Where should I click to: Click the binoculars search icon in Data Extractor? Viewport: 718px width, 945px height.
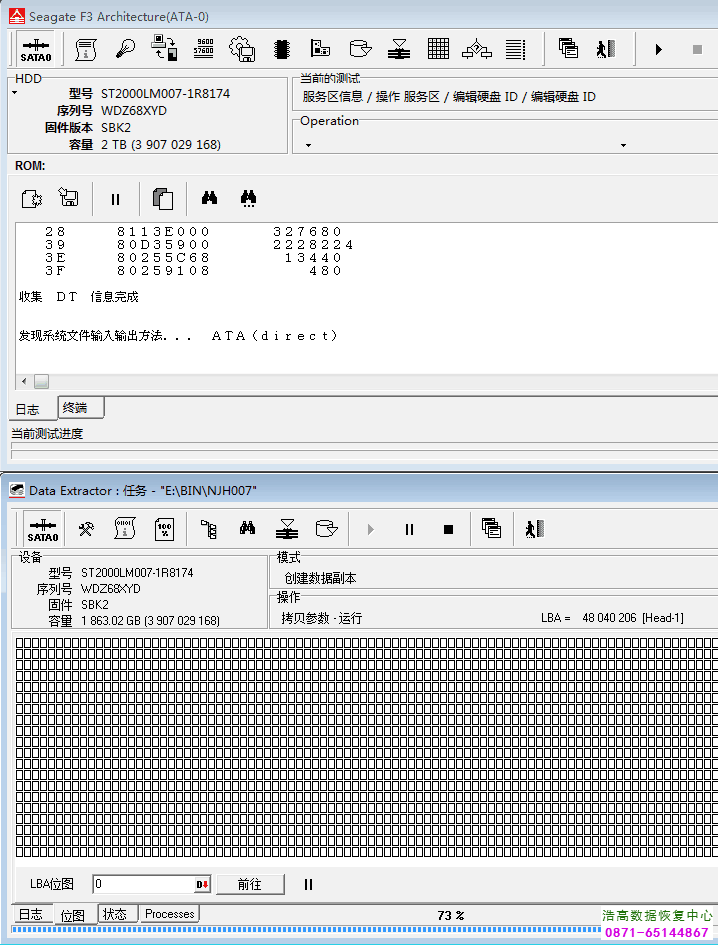click(248, 529)
